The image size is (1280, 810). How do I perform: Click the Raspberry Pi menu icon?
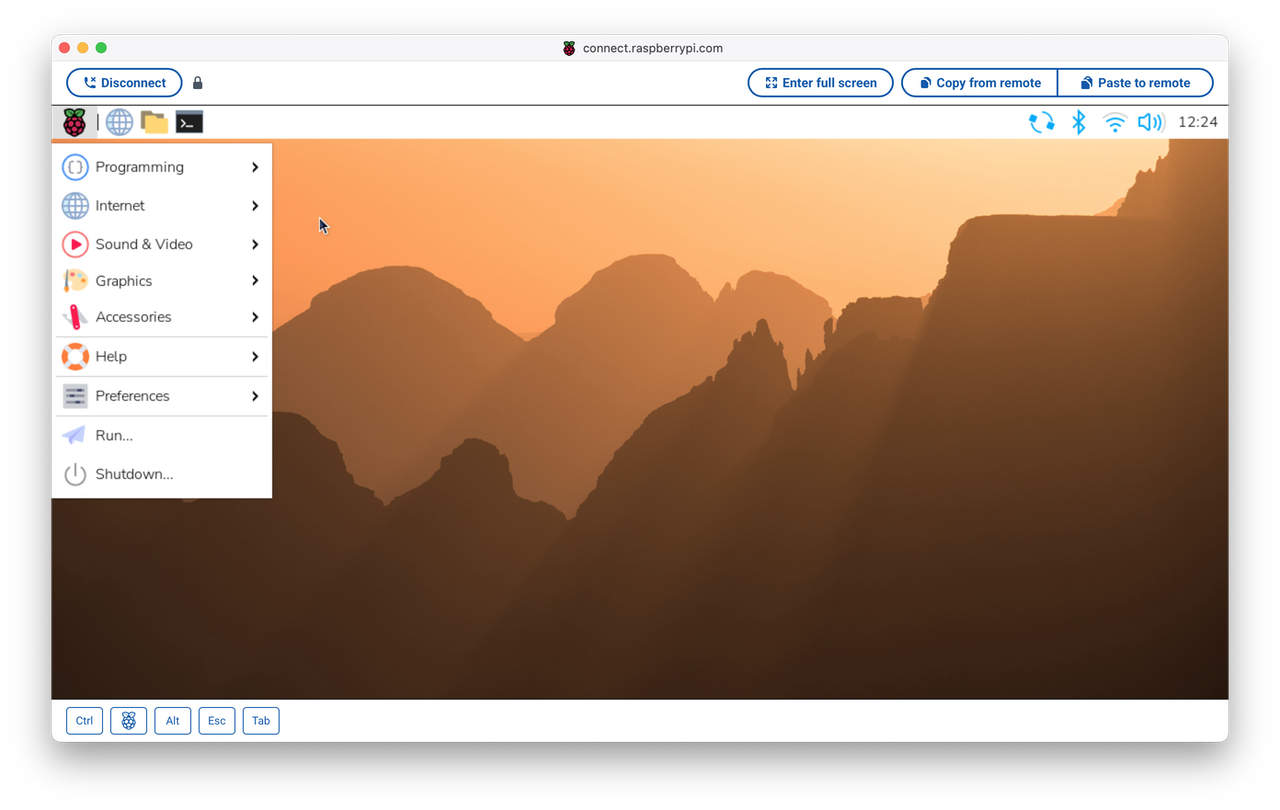(75, 121)
